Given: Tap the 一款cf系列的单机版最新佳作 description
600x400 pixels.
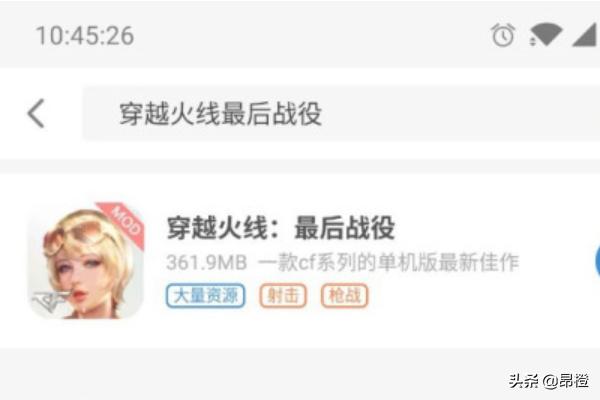Looking at the screenshot, I should point(388,263).
